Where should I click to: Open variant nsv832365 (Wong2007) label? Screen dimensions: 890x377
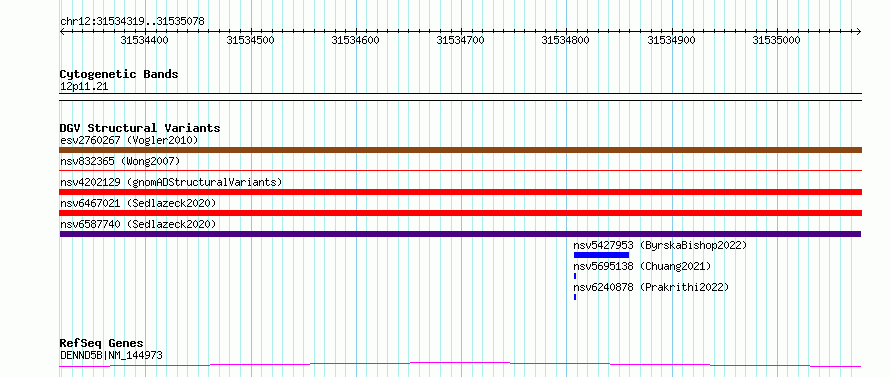tap(120, 161)
